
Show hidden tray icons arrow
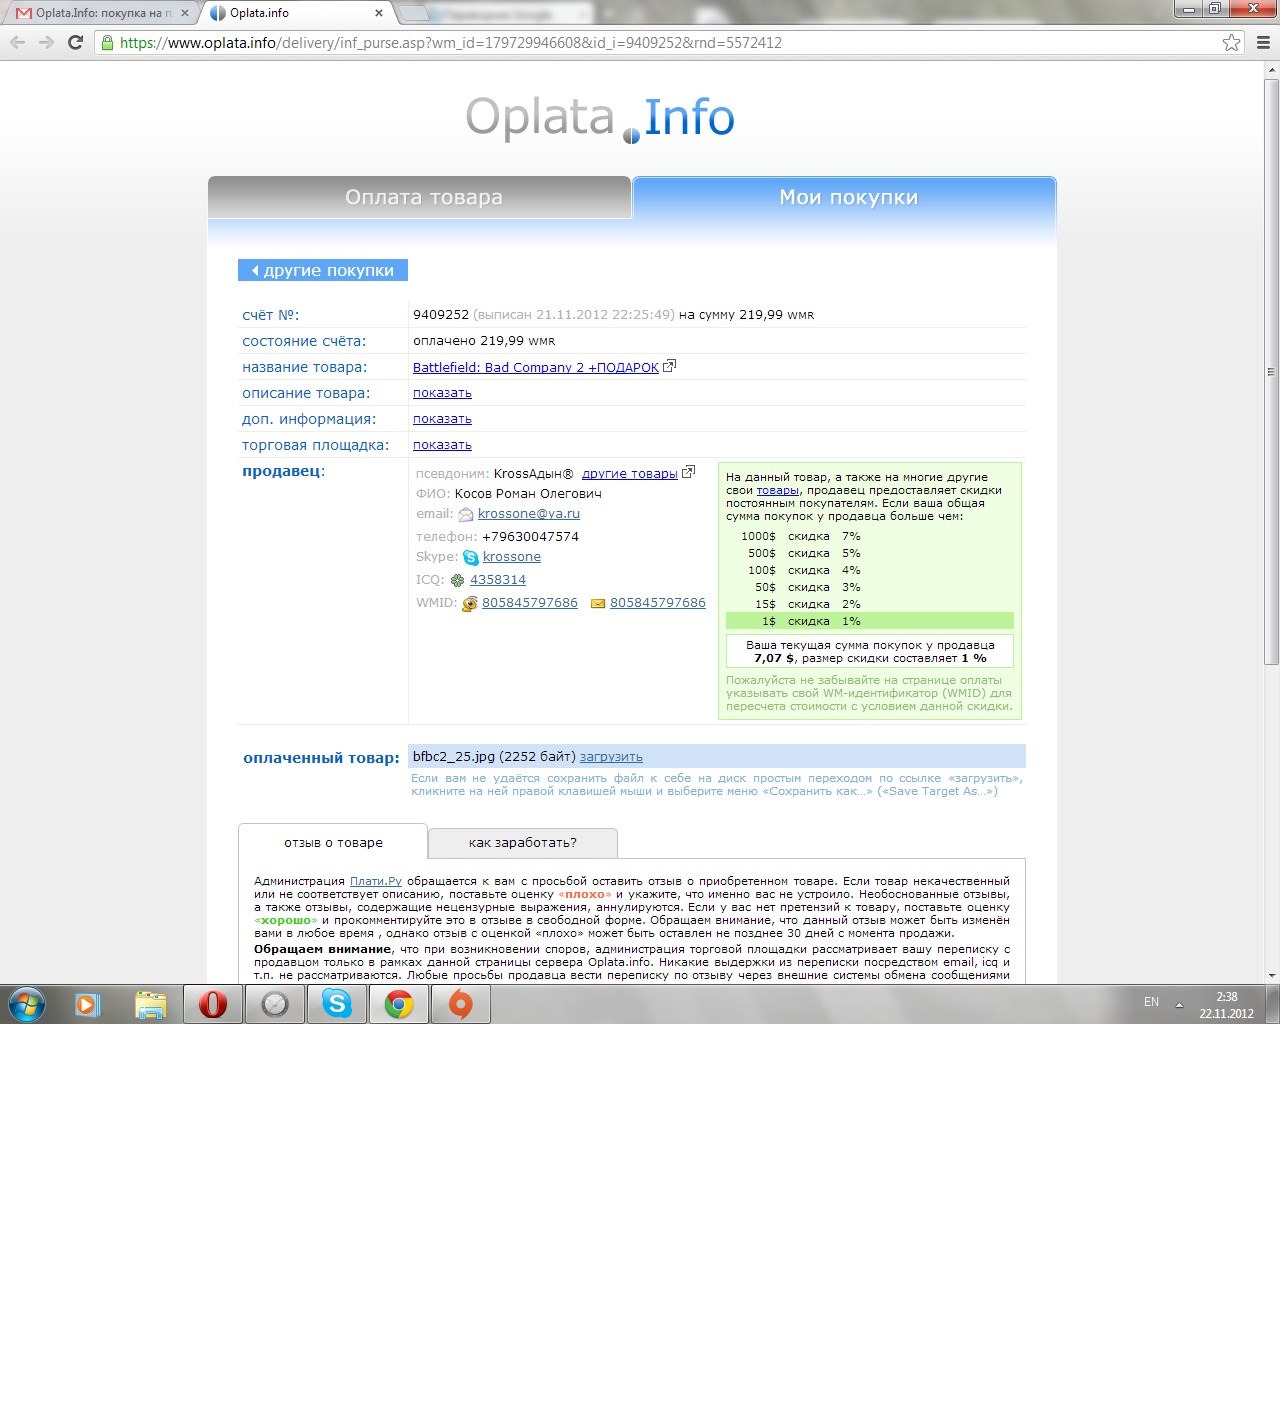[1179, 1004]
